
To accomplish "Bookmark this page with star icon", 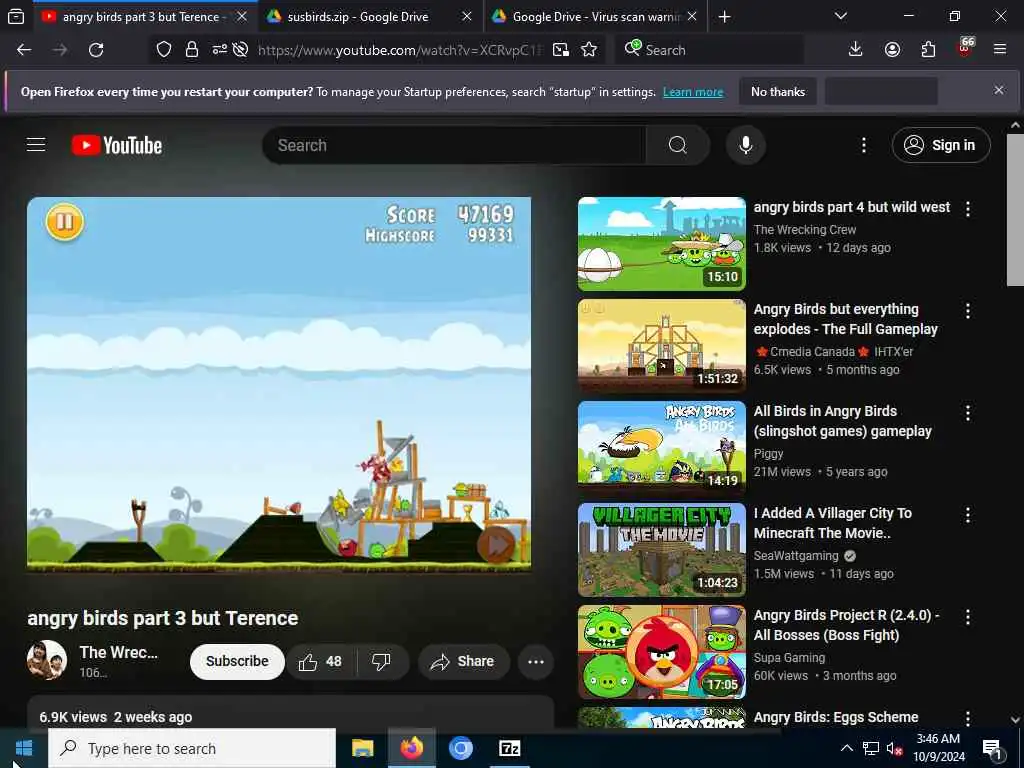I will [x=588, y=50].
